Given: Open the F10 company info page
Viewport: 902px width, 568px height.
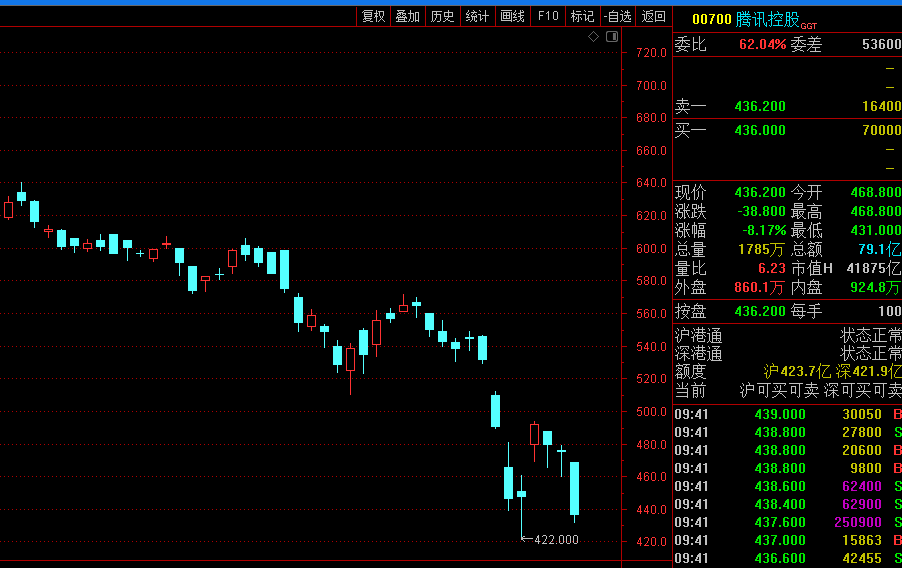Looking at the screenshot, I should [547, 16].
